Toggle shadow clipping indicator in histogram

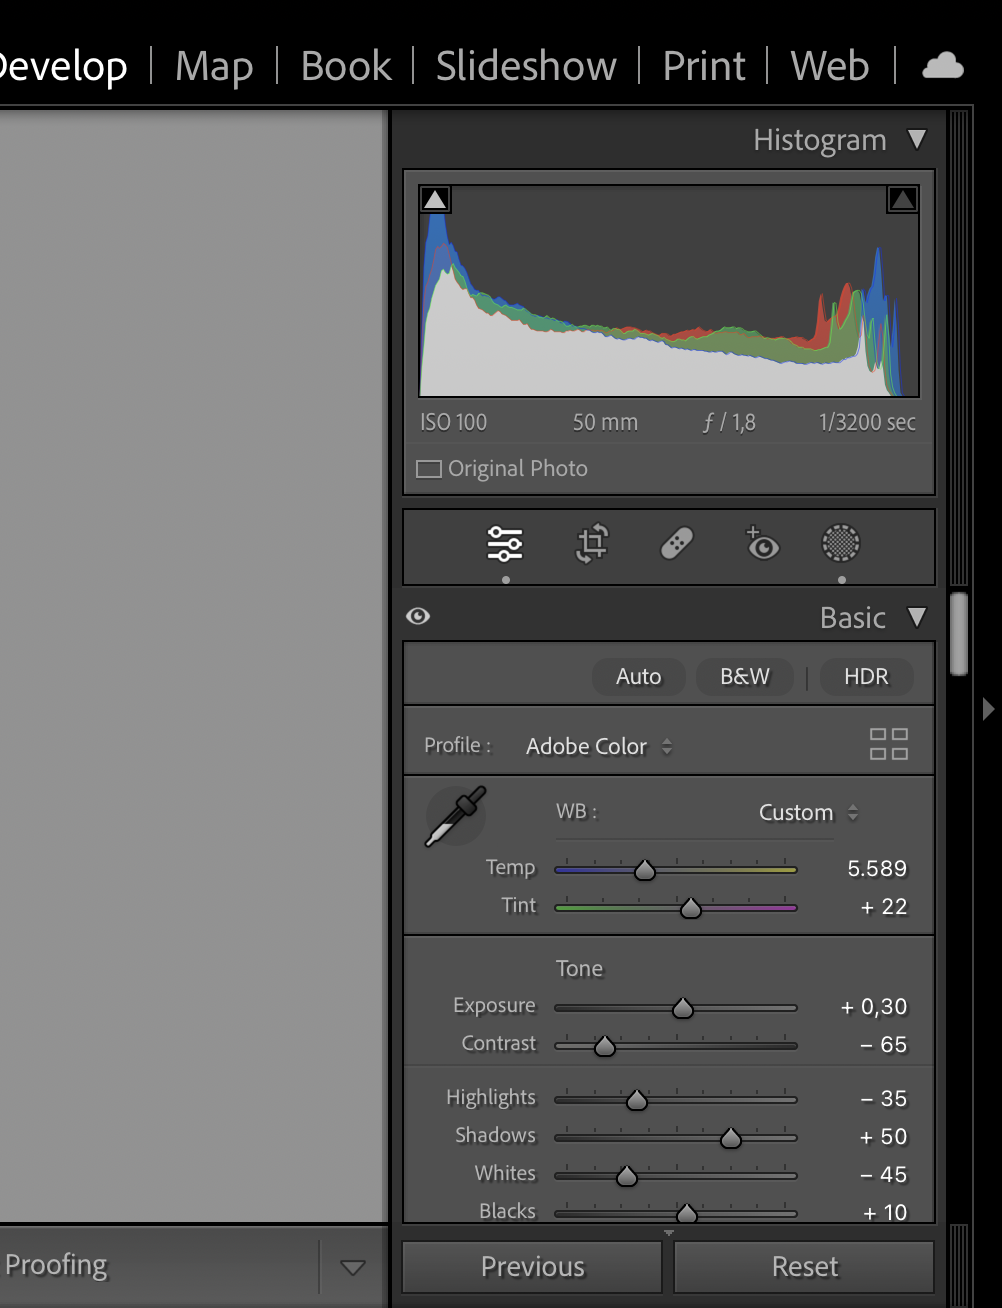pos(435,199)
